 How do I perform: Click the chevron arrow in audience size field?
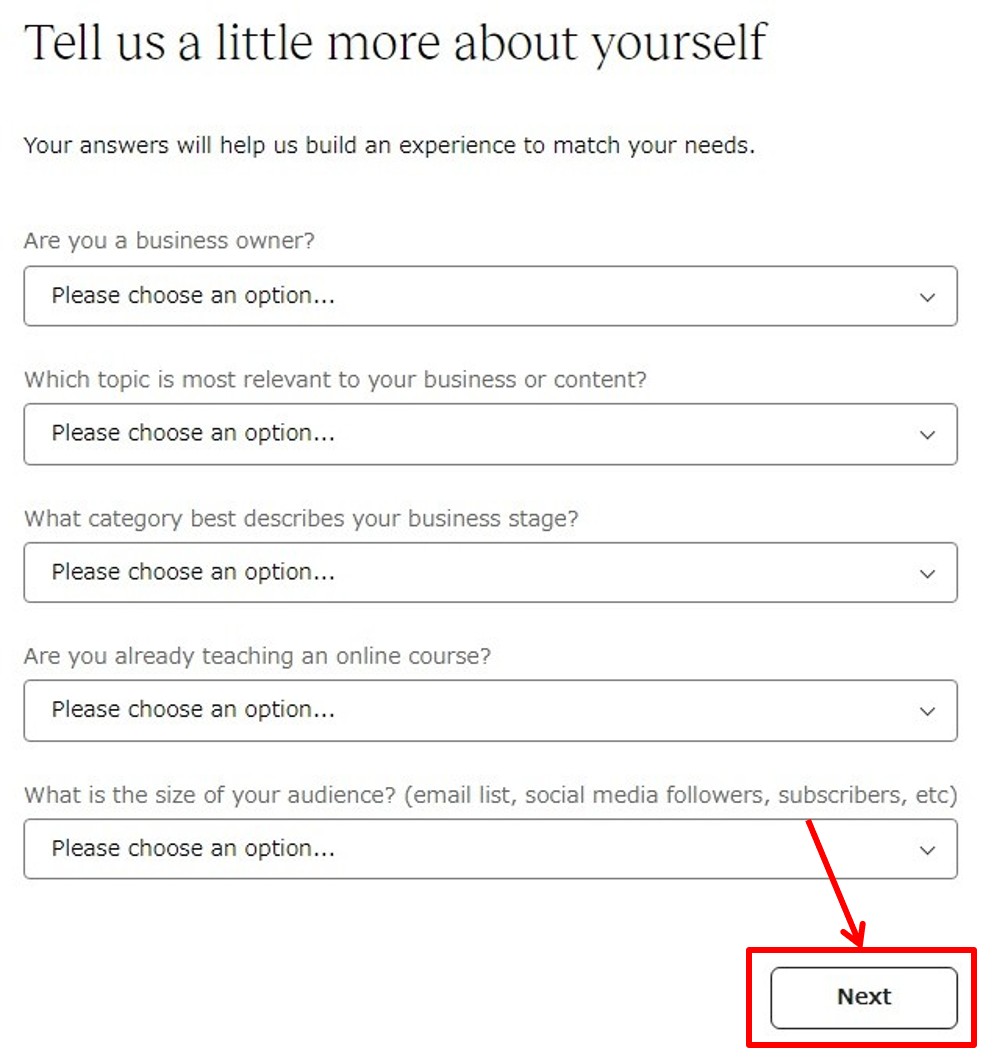[928, 850]
